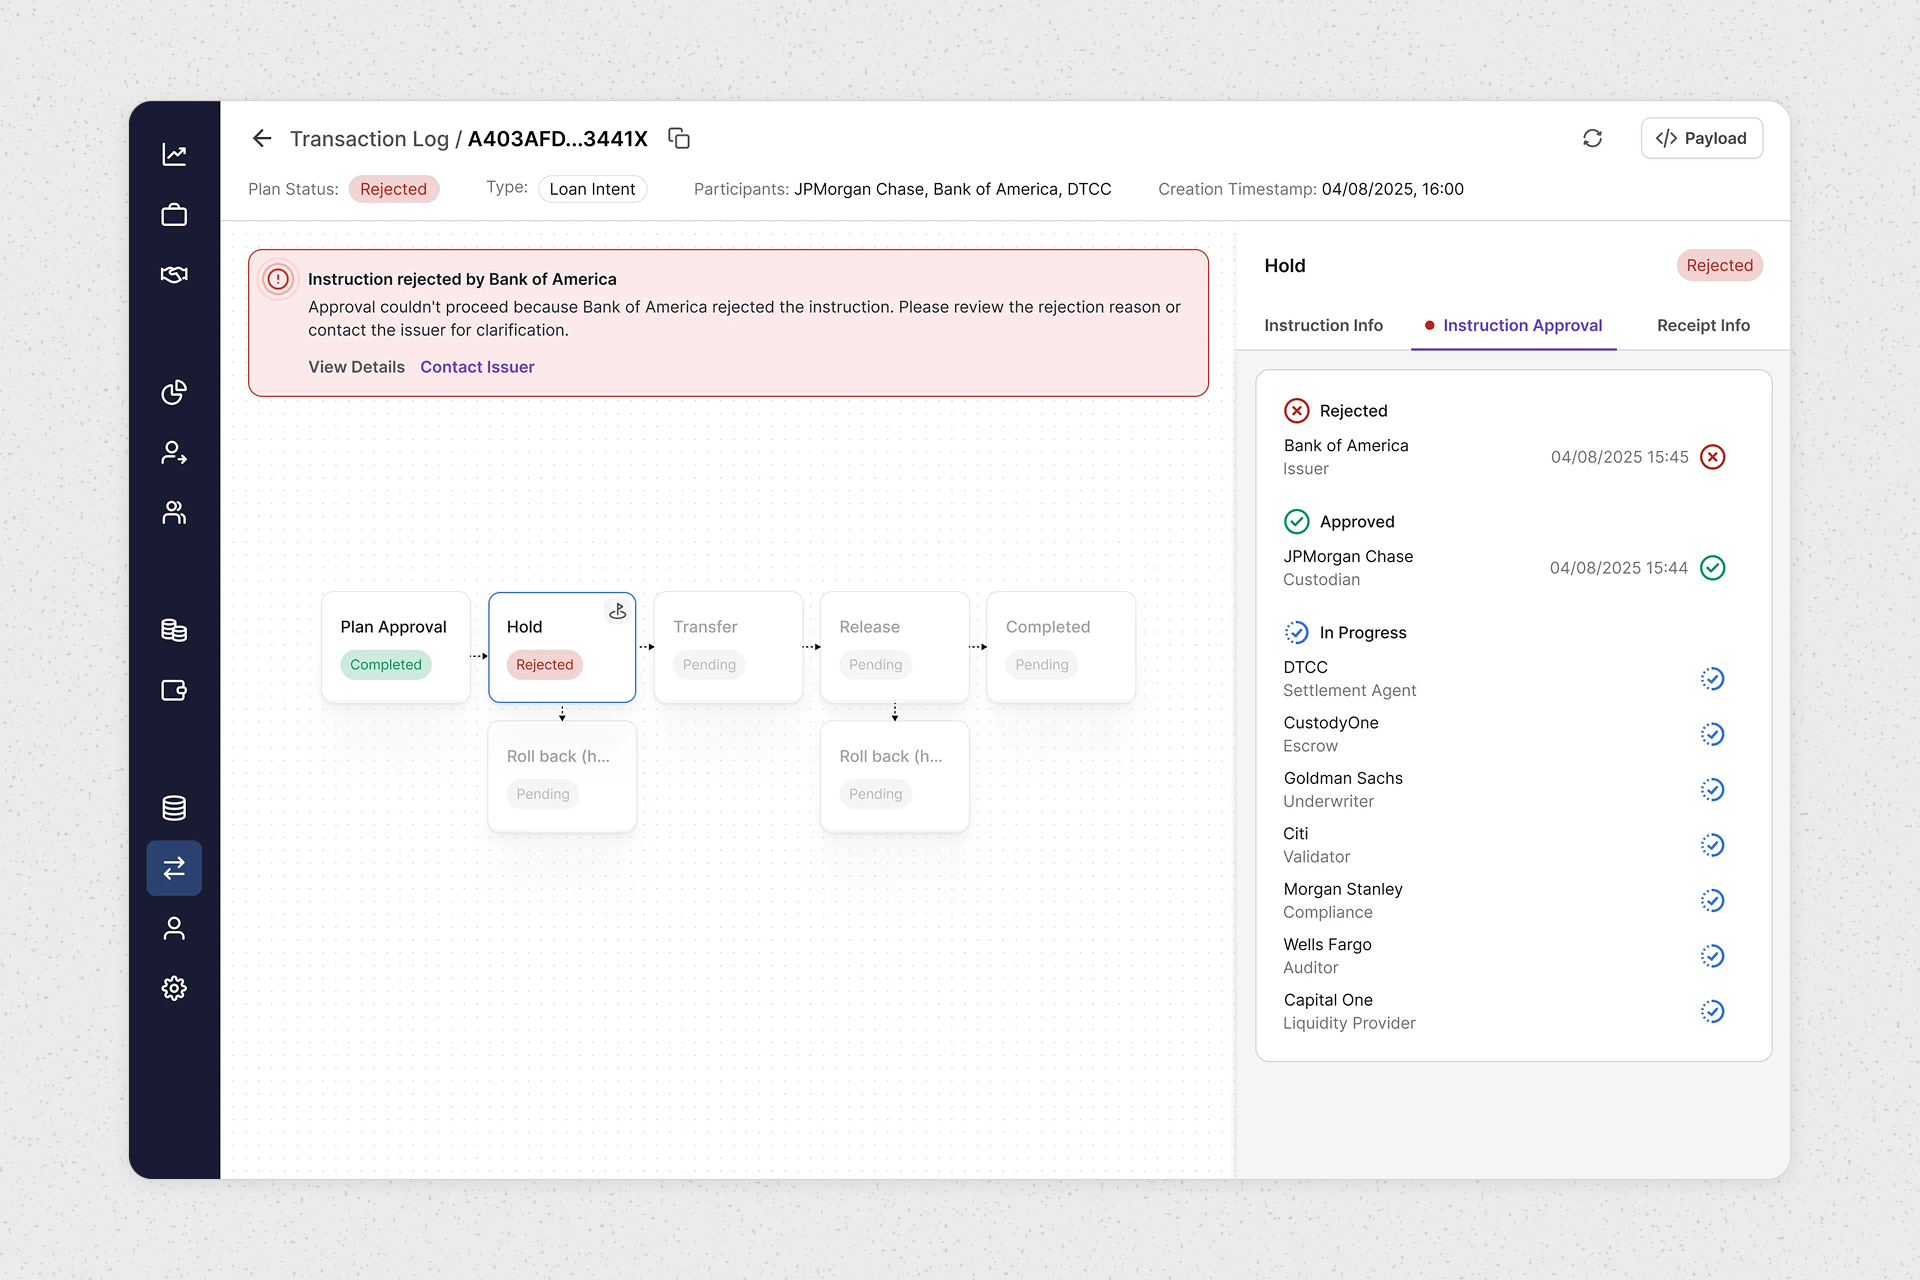
Task: Refresh the transaction log
Action: click(x=1593, y=138)
